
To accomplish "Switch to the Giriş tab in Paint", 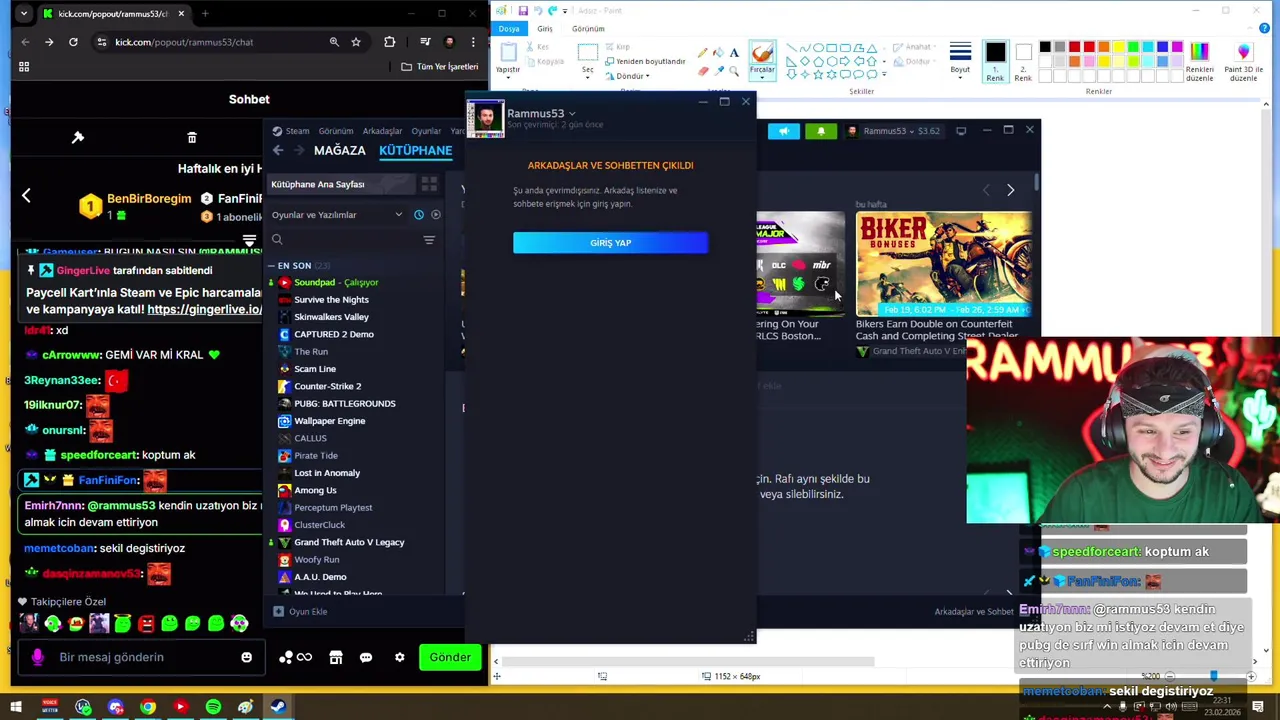I will 545,29.
